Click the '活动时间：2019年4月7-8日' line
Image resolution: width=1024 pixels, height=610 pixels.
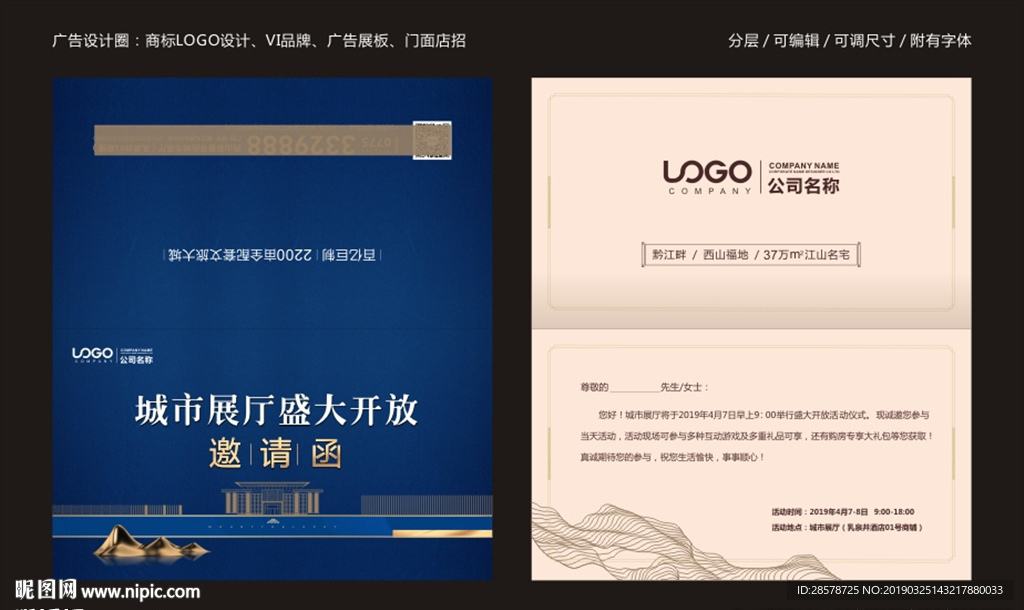842,511
